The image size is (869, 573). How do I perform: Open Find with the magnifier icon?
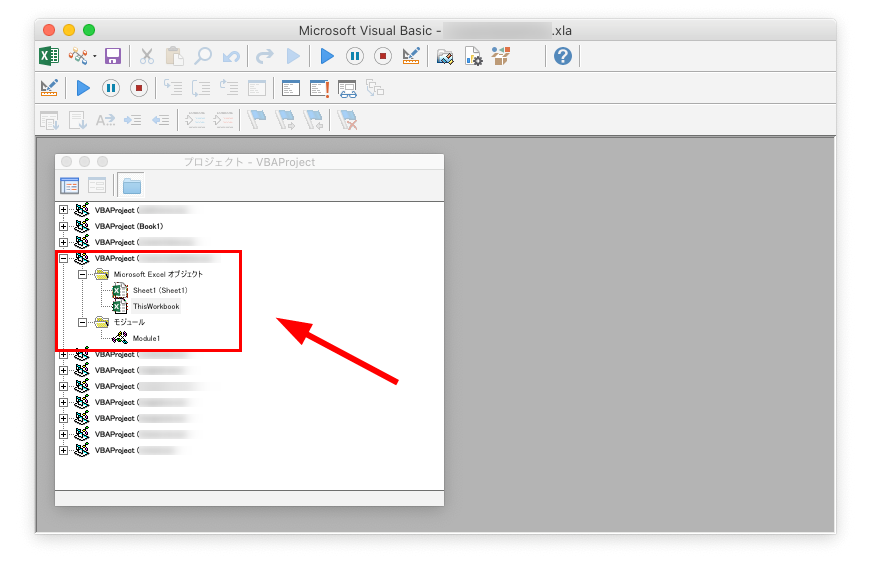pos(203,56)
